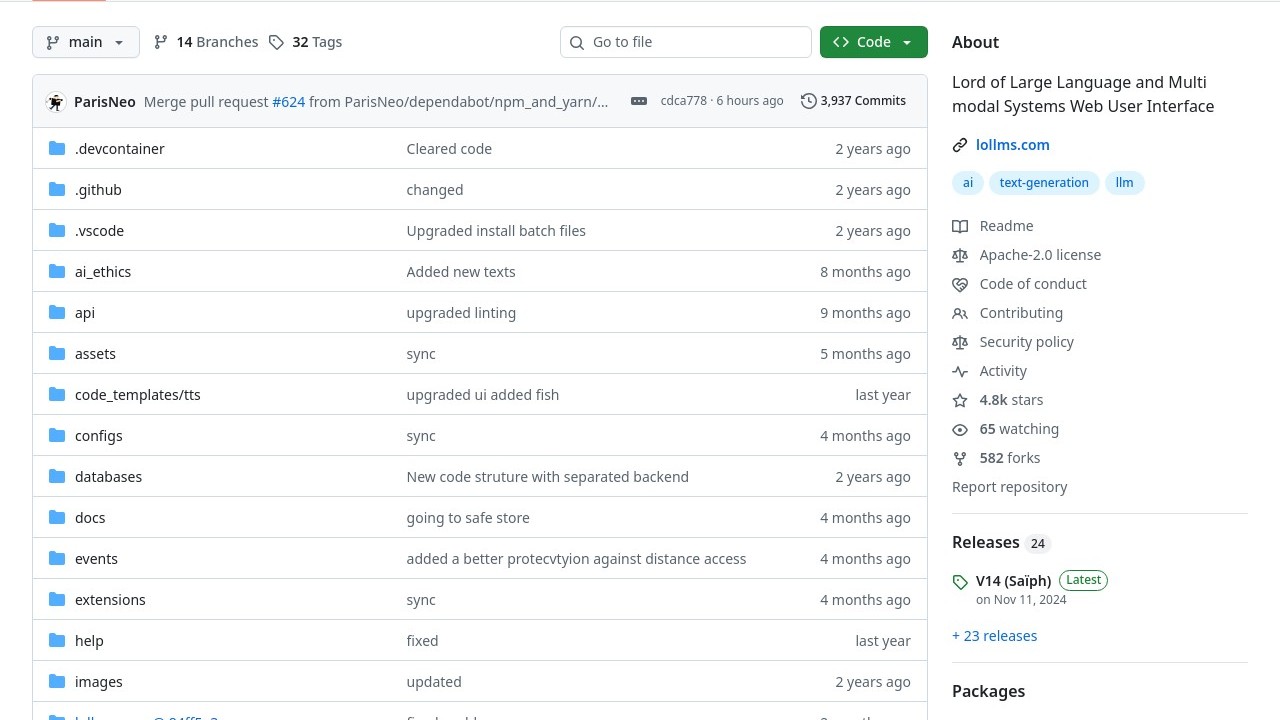Click the folder icon for .devcontainer

point(57,149)
